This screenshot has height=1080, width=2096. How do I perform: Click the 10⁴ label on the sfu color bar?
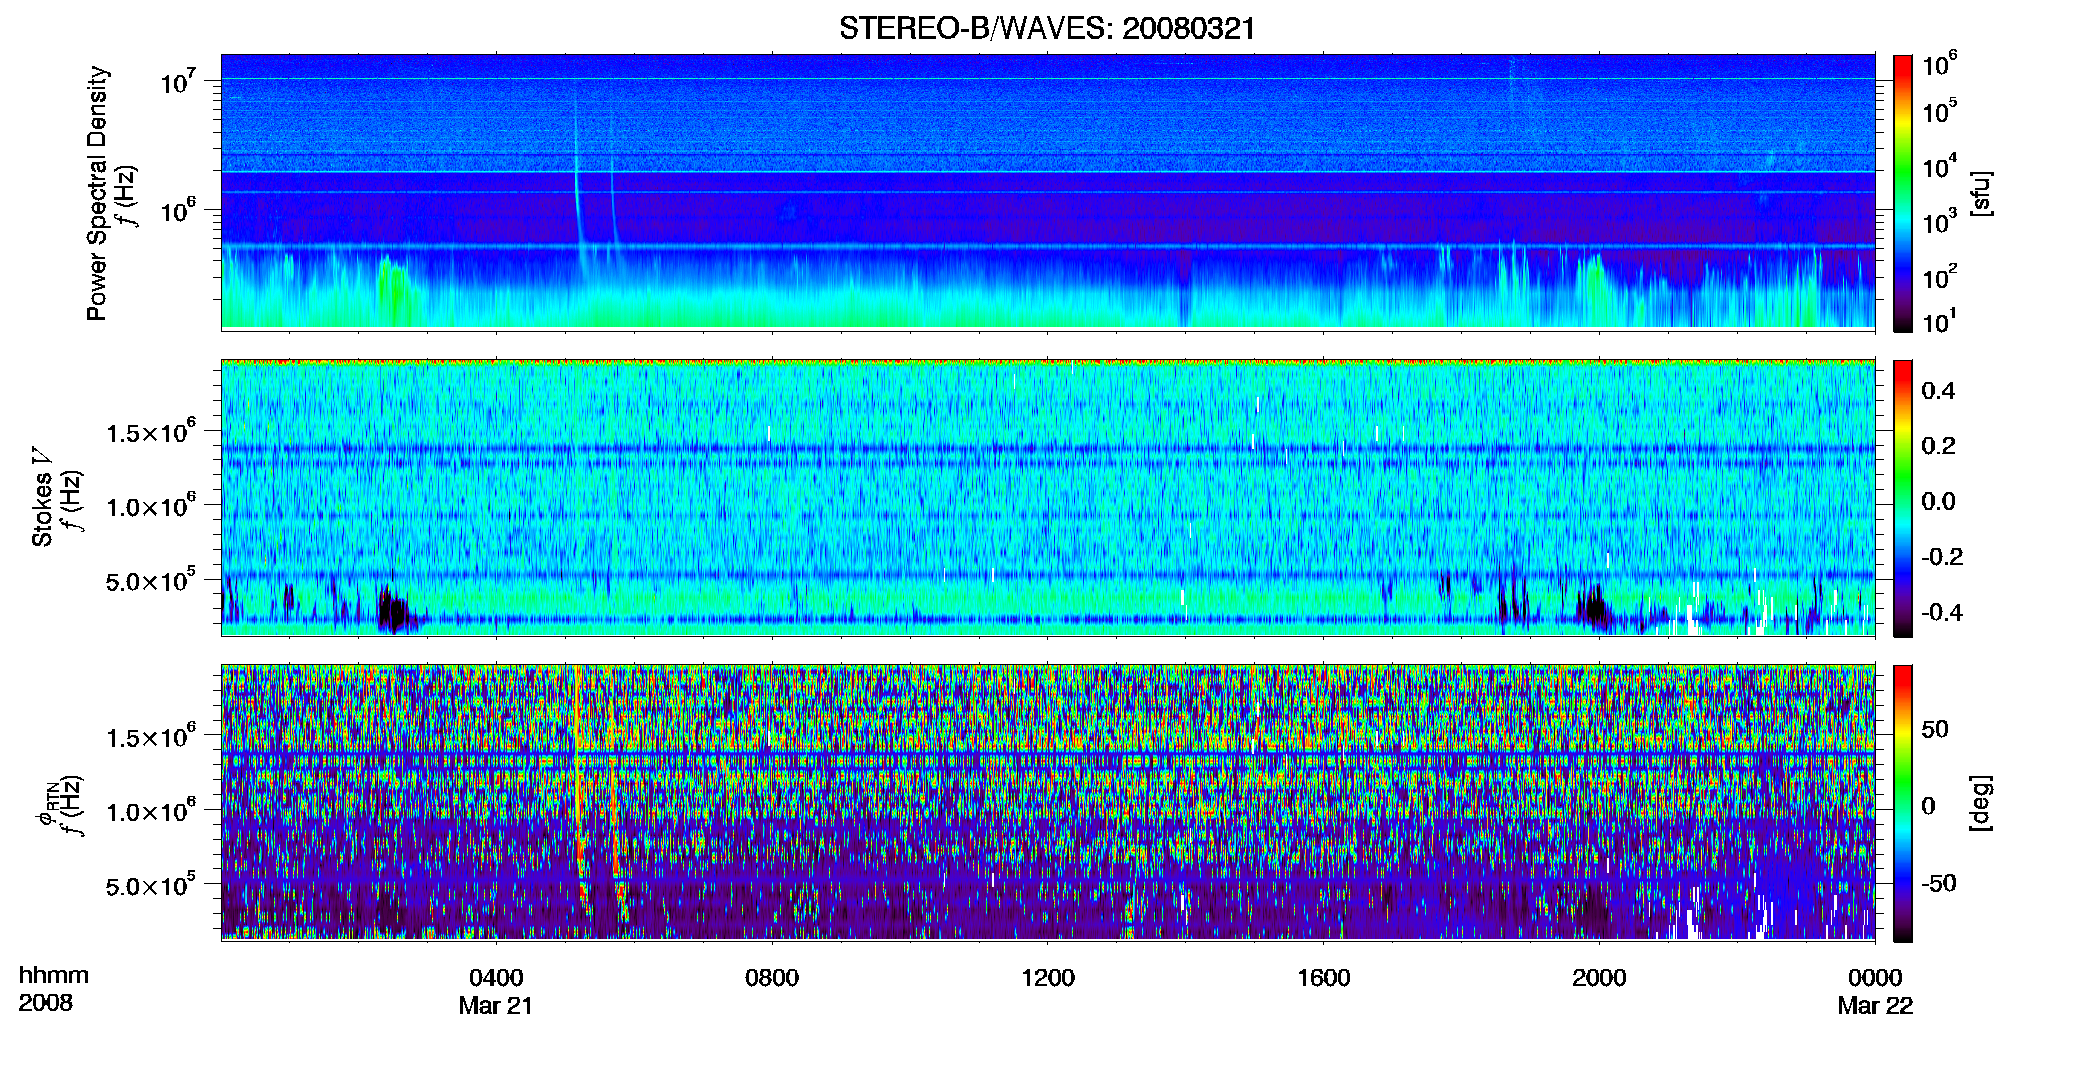(1939, 166)
